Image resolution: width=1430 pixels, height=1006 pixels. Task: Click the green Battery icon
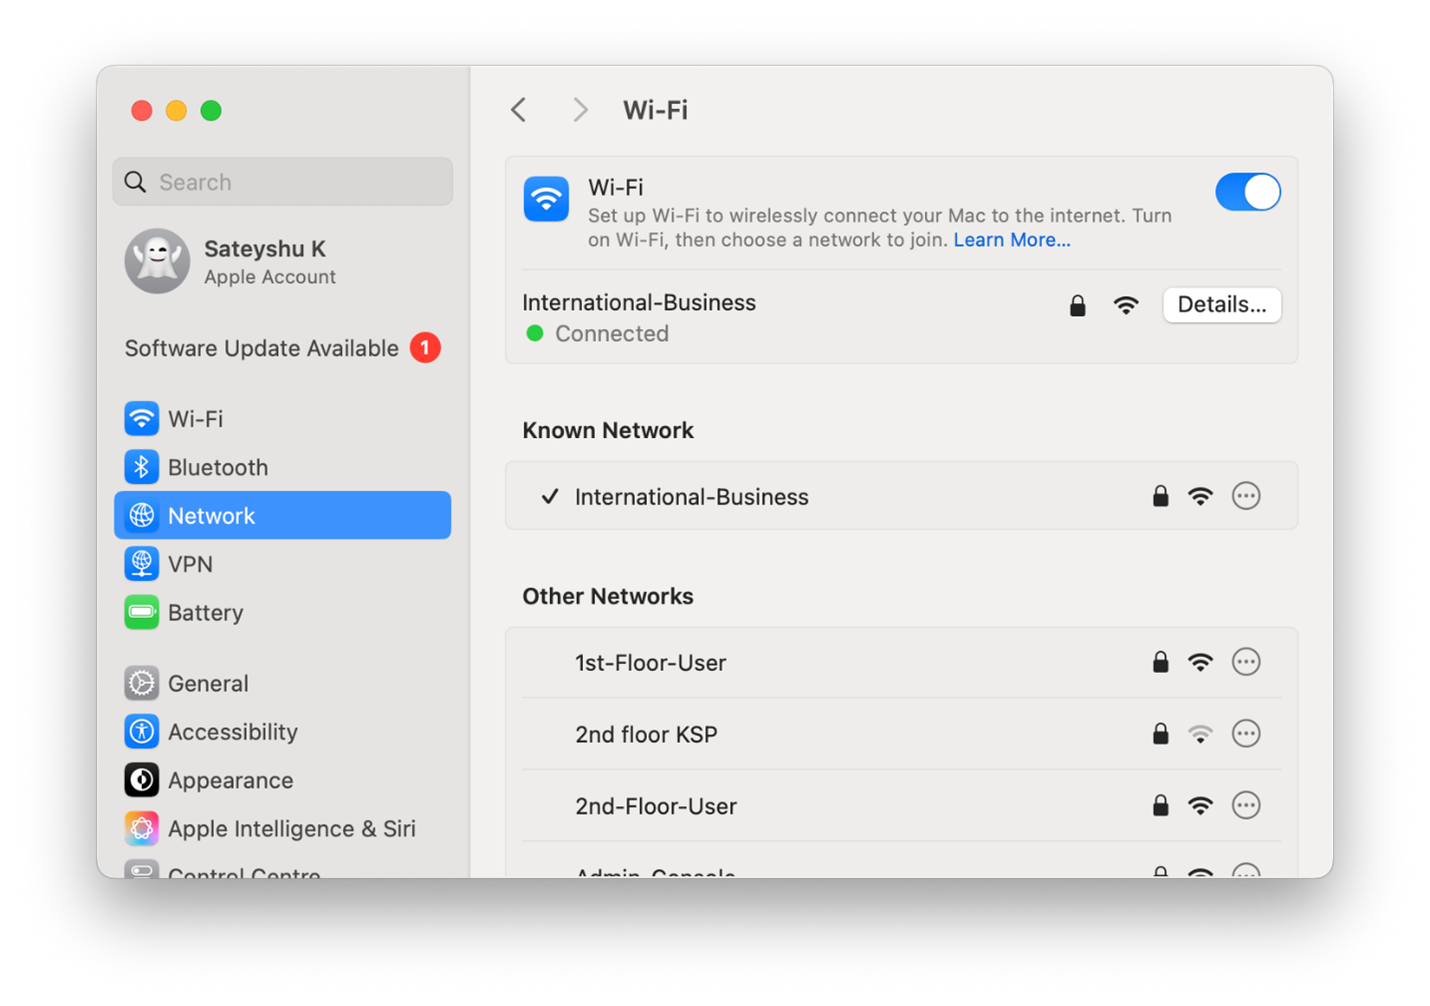(141, 612)
